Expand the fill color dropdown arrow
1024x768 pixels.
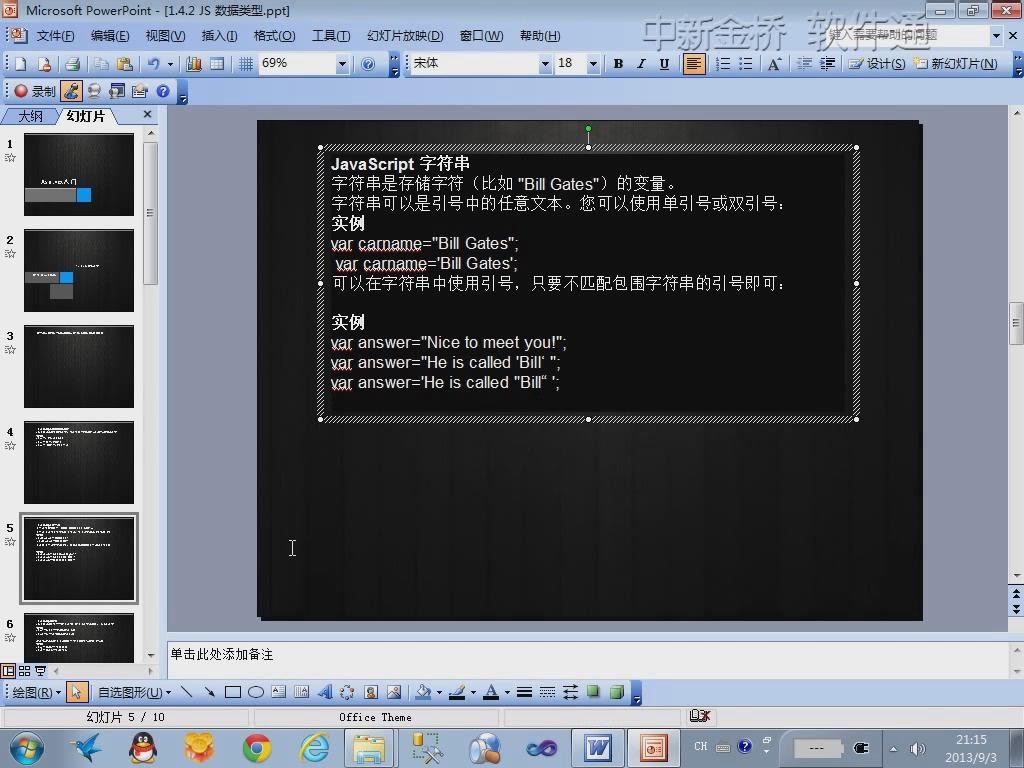click(440, 692)
